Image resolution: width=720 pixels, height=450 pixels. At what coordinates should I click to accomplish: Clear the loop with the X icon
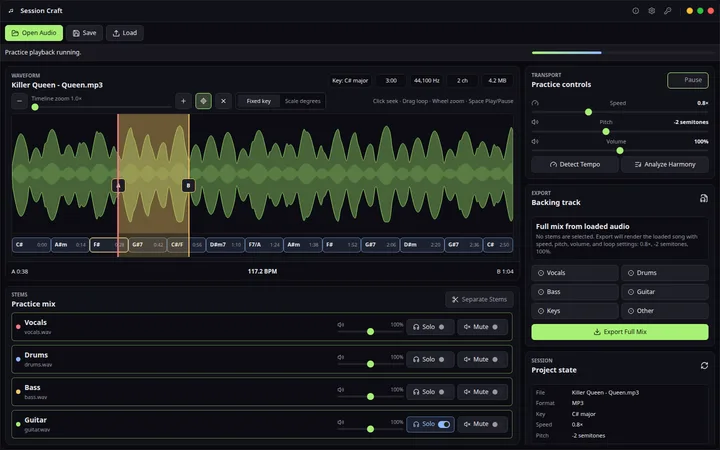(224, 101)
